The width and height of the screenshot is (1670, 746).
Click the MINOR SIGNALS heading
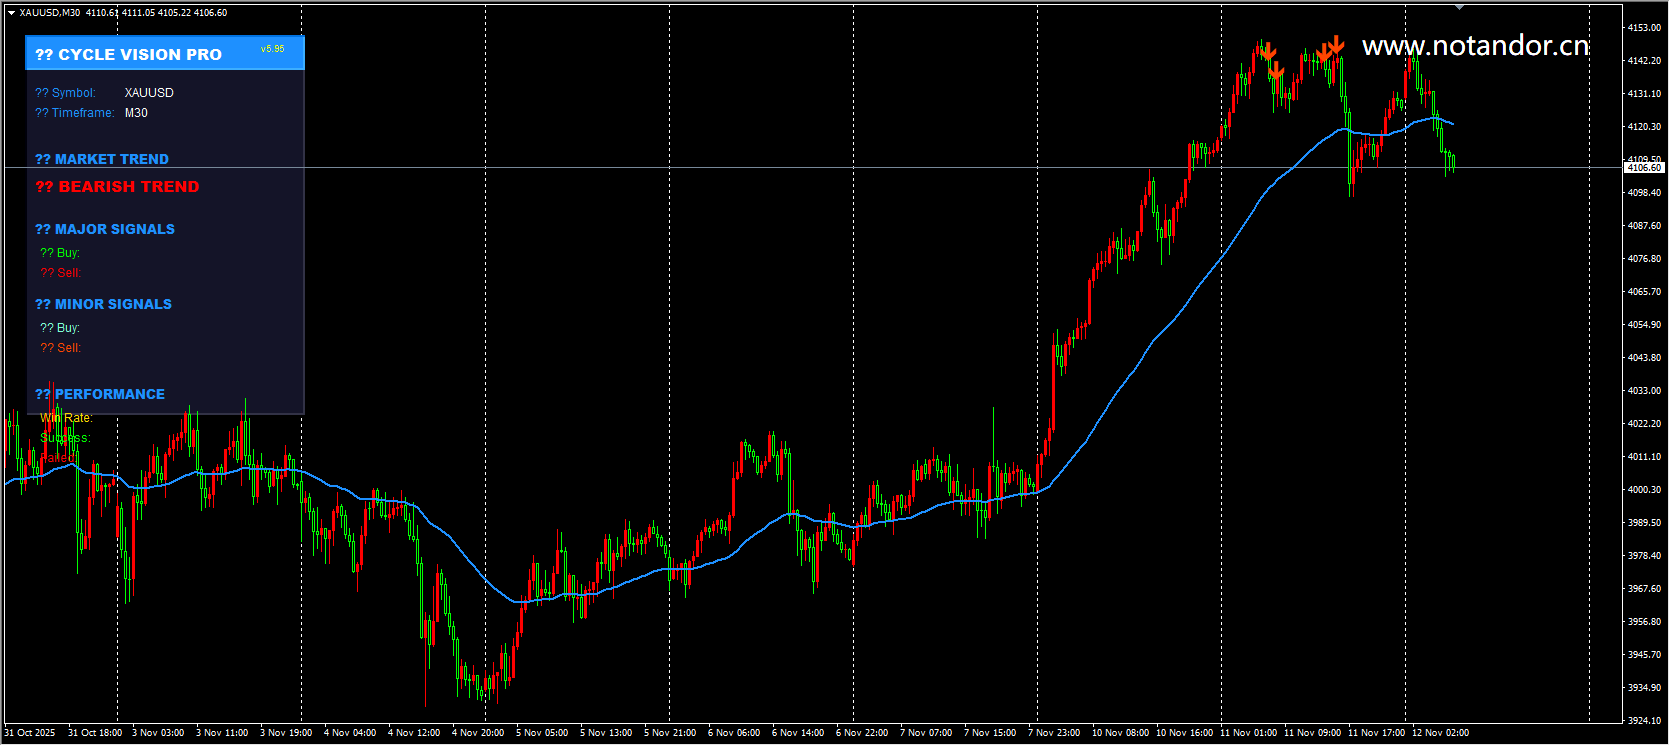coord(103,304)
